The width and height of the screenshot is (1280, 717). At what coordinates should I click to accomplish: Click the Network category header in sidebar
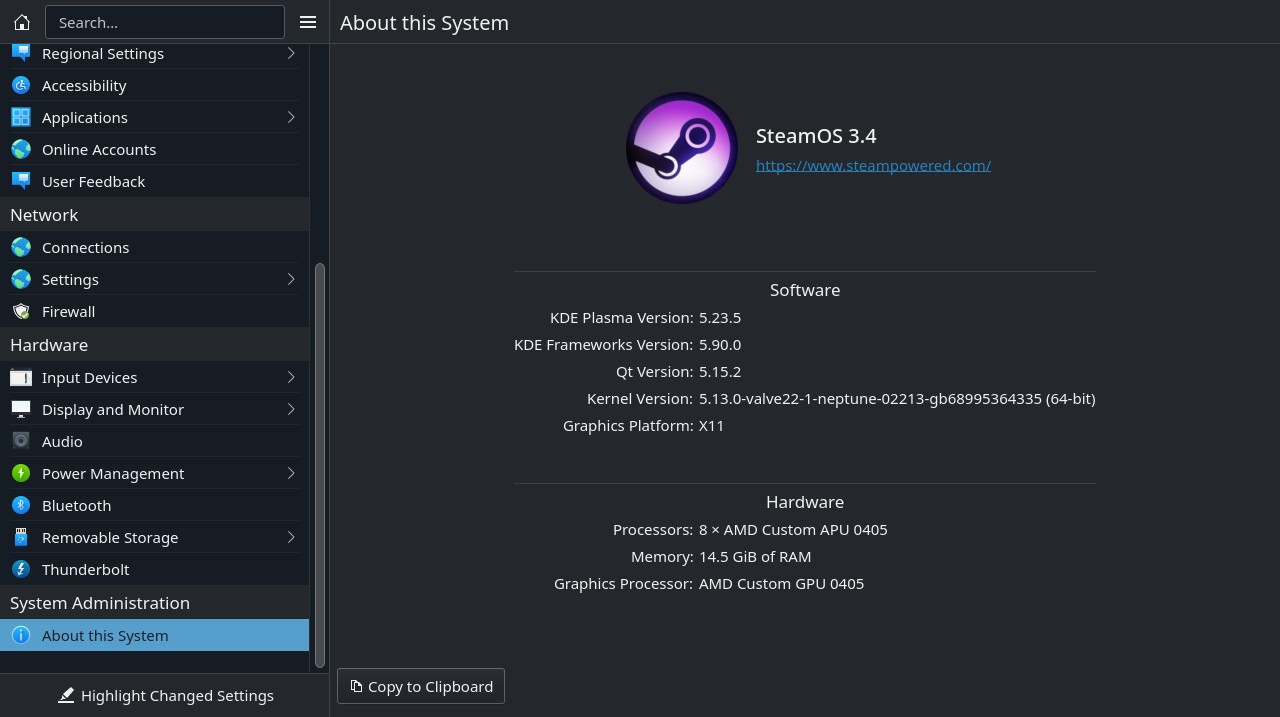[154, 215]
